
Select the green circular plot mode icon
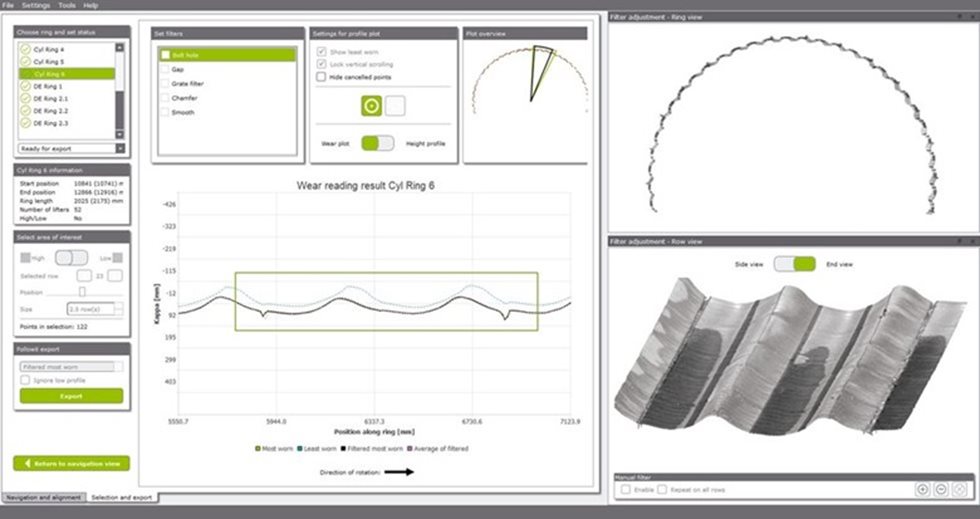click(x=372, y=106)
